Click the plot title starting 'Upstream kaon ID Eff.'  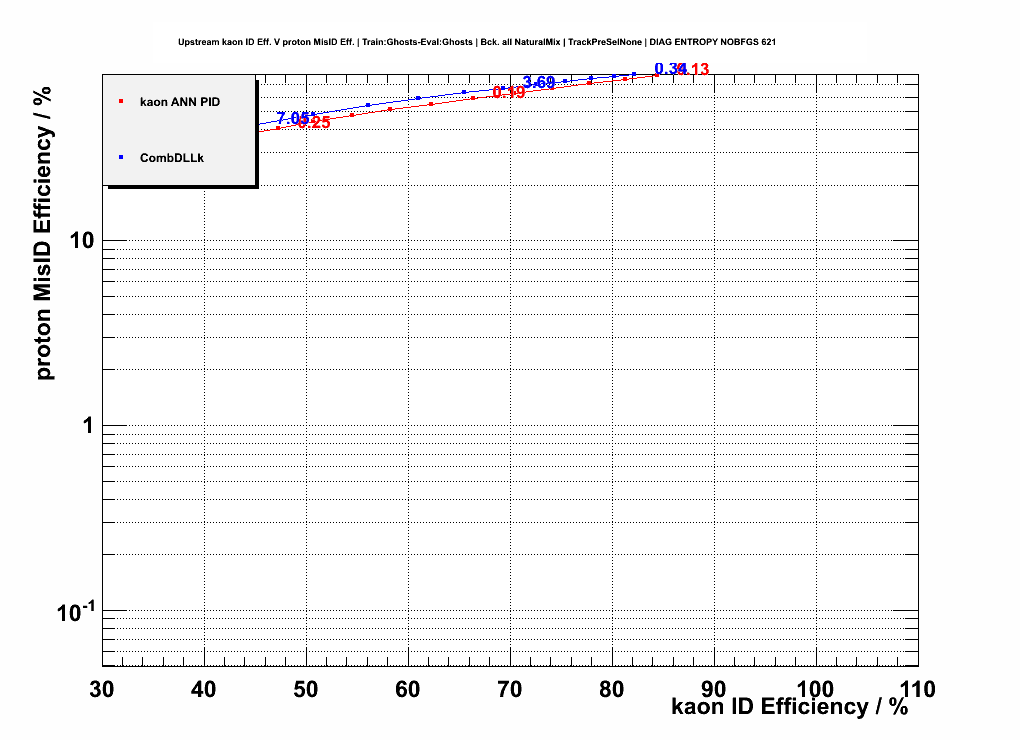click(477, 42)
